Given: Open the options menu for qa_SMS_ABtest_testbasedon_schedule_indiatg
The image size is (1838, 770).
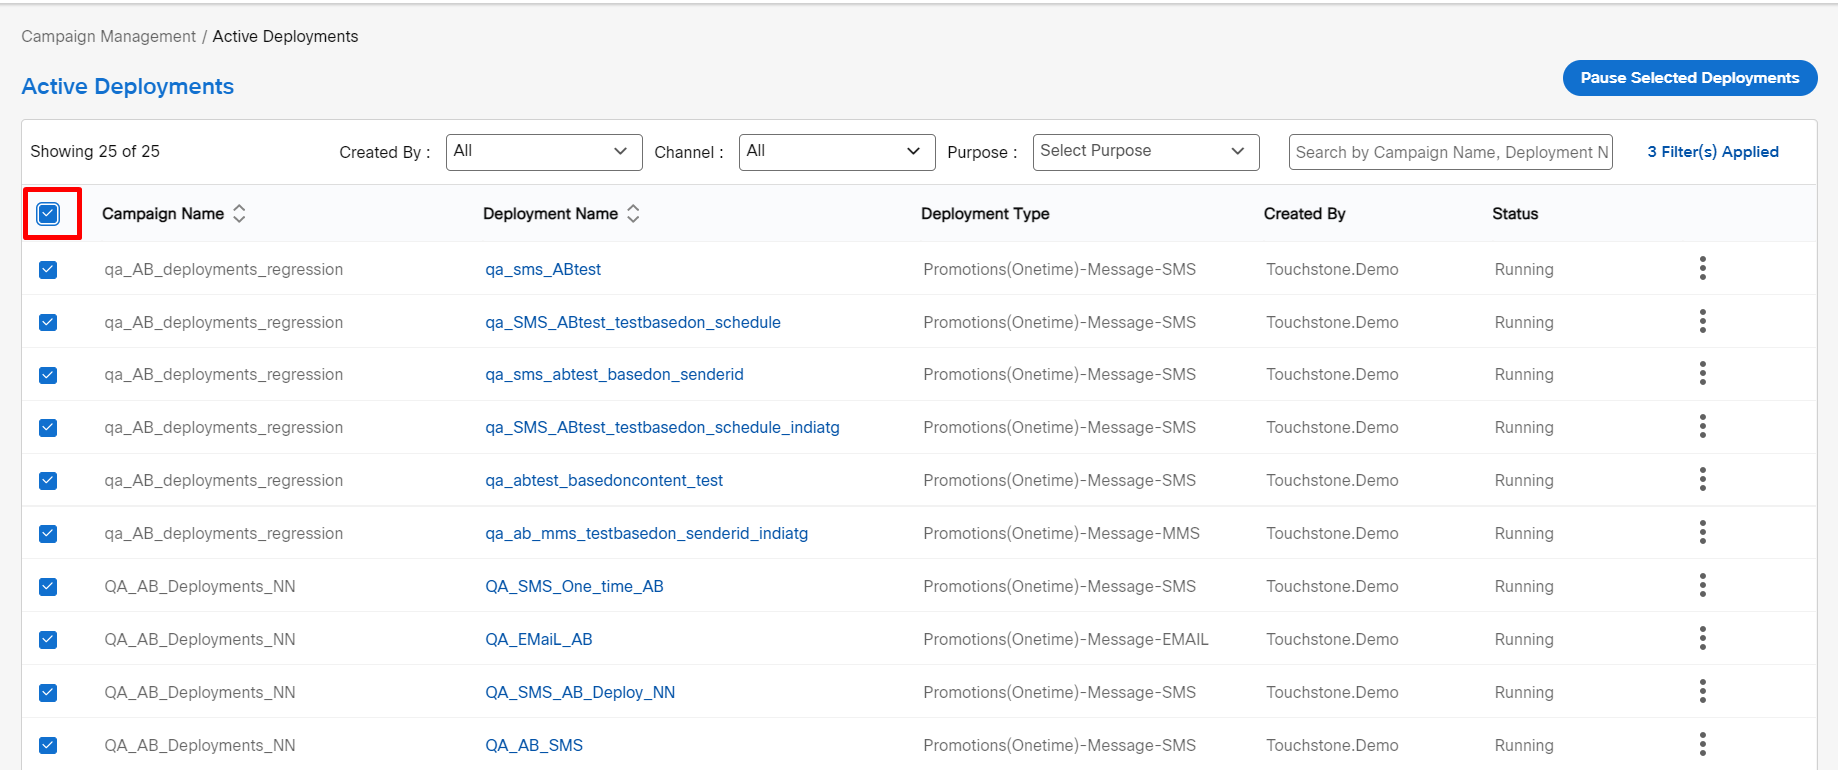Looking at the screenshot, I should point(1702,427).
